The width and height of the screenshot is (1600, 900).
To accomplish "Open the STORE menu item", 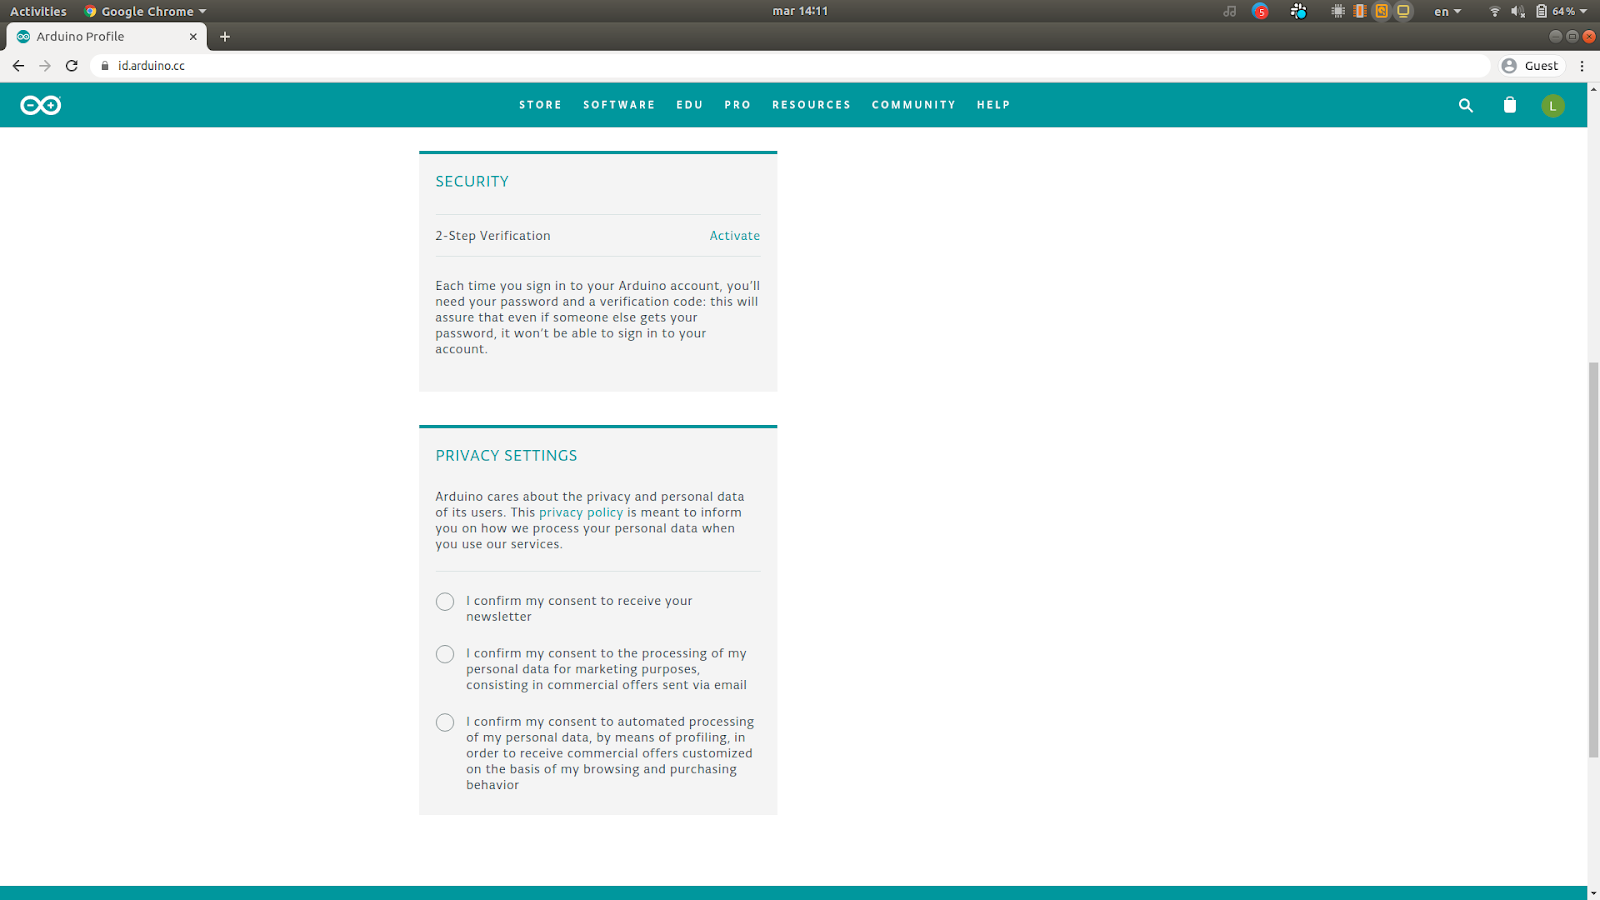I will pos(540,105).
